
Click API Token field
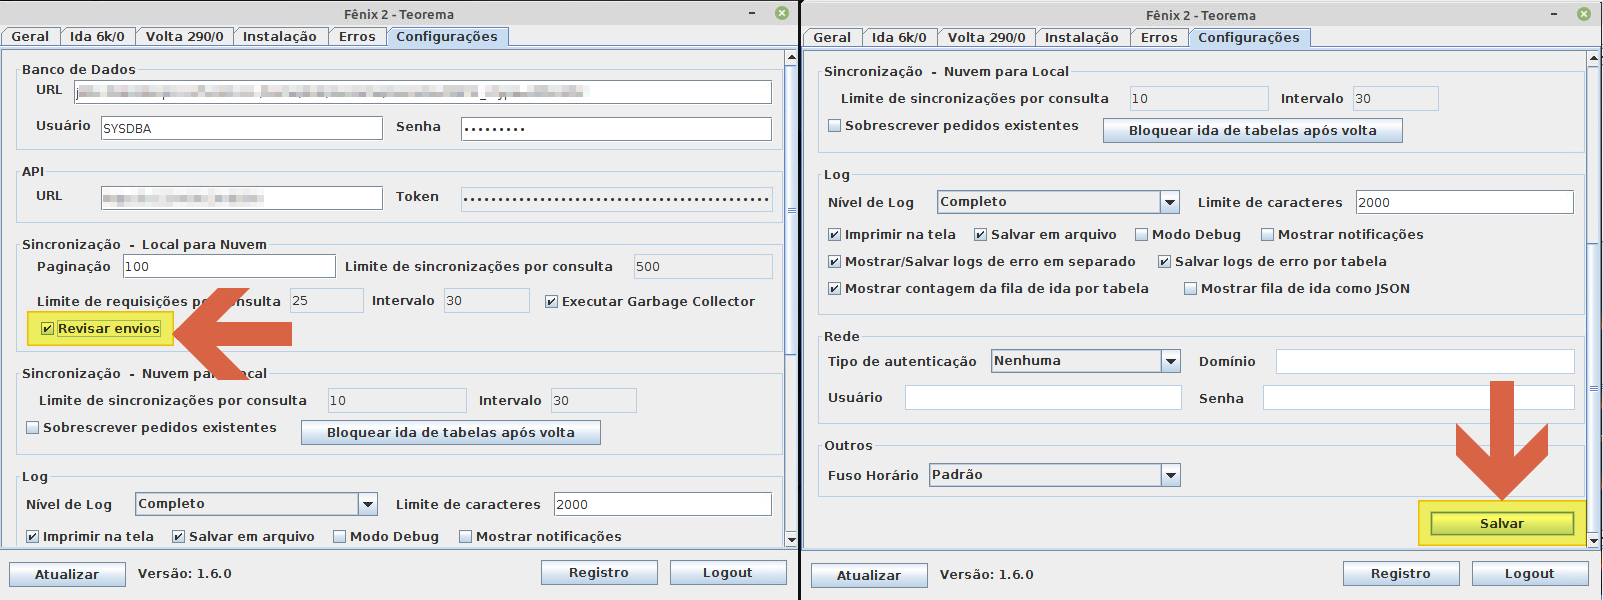click(x=616, y=198)
